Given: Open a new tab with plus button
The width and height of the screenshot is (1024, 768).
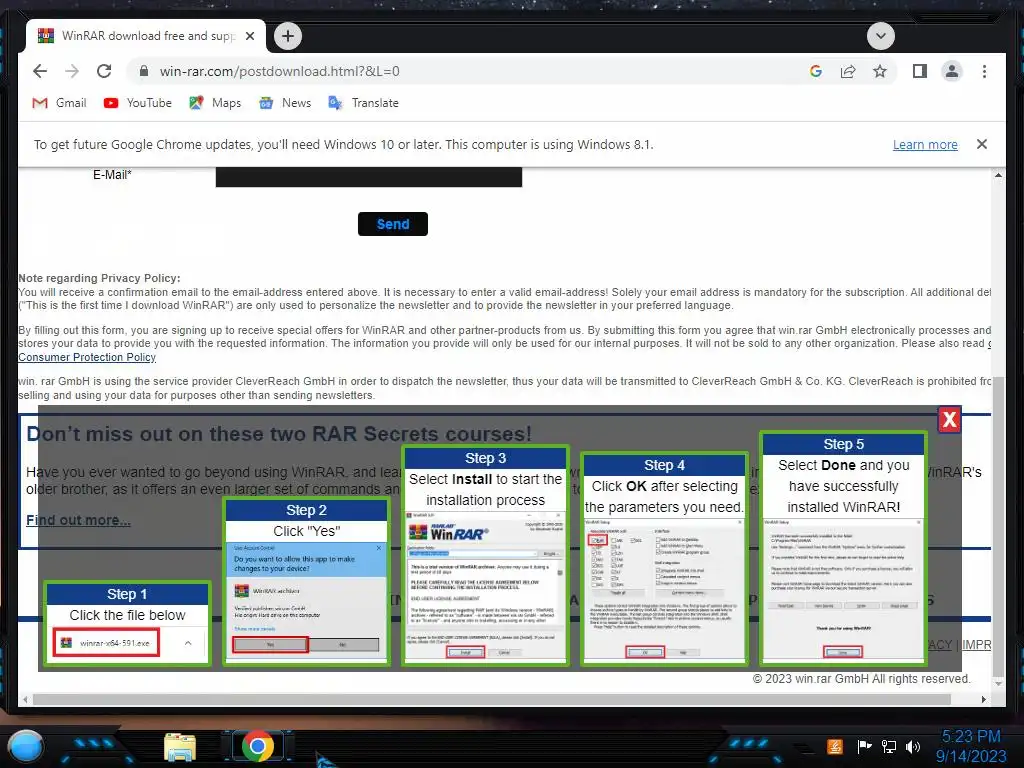Looking at the screenshot, I should click(x=288, y=36).
